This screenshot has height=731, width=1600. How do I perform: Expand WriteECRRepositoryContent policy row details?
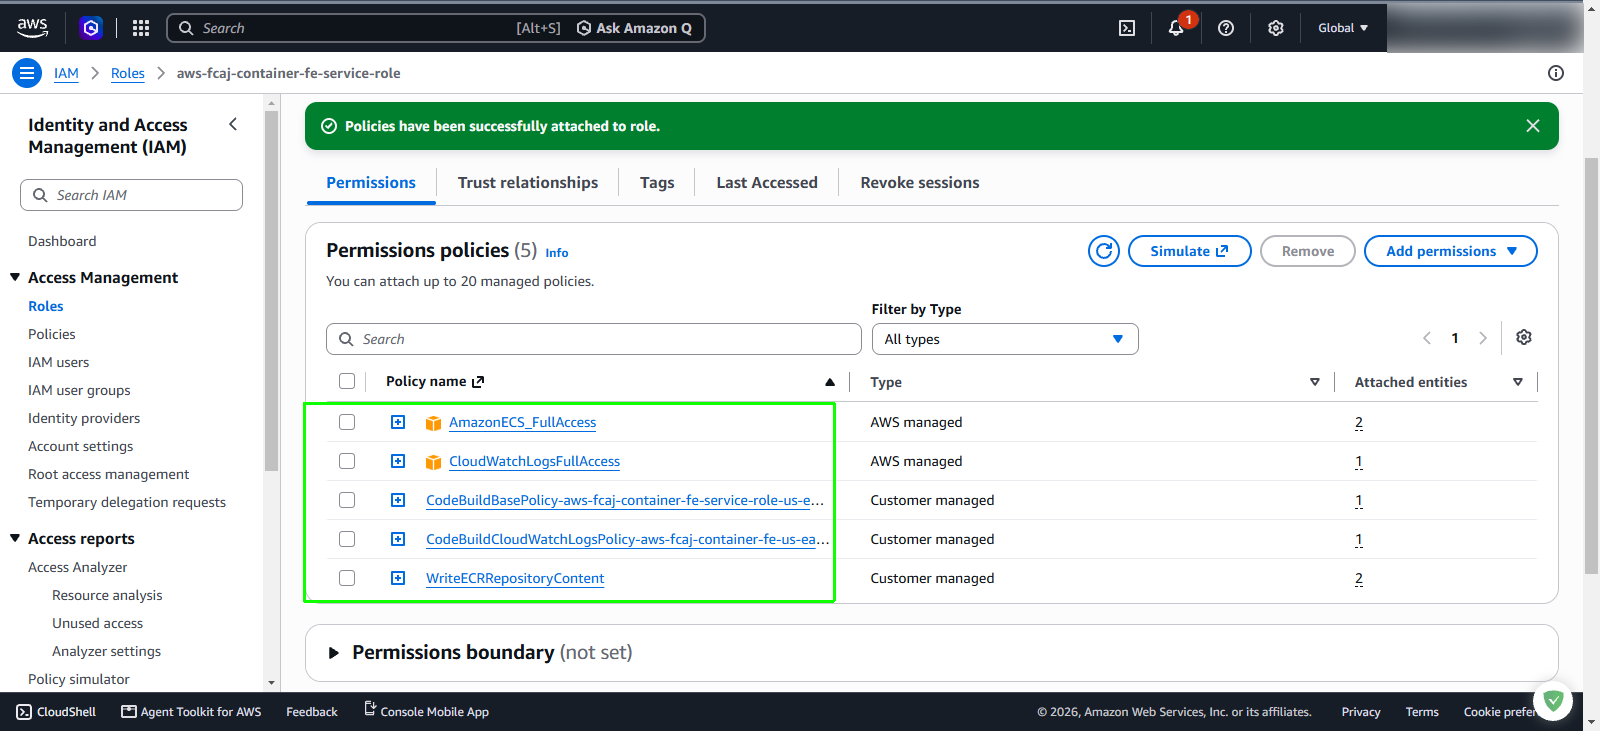(398, 578)
